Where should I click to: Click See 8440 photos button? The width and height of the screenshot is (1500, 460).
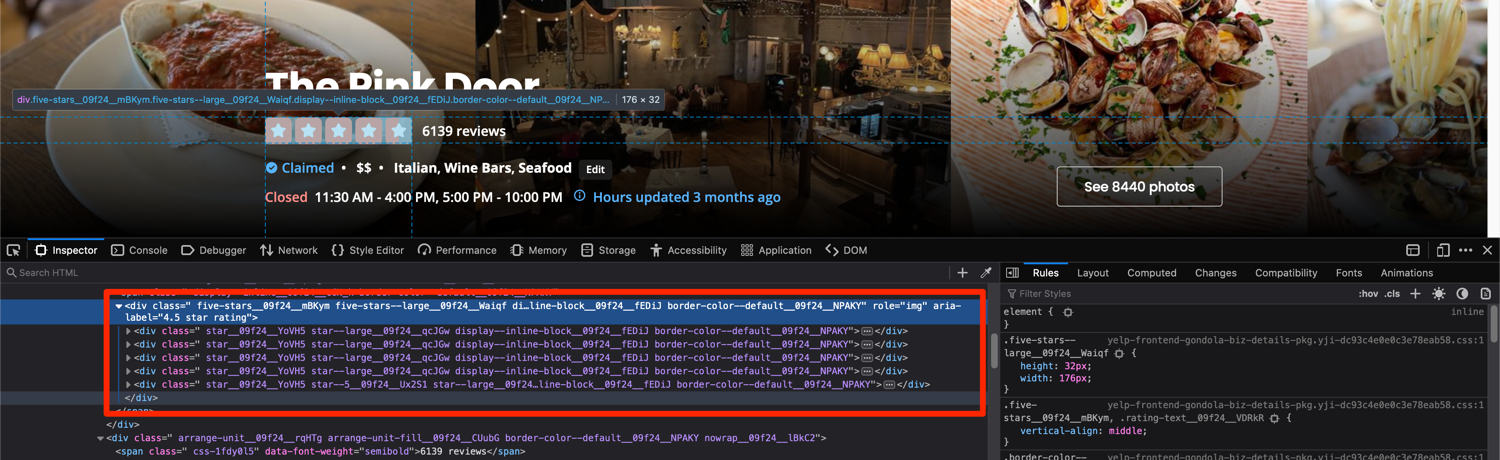1139,186
